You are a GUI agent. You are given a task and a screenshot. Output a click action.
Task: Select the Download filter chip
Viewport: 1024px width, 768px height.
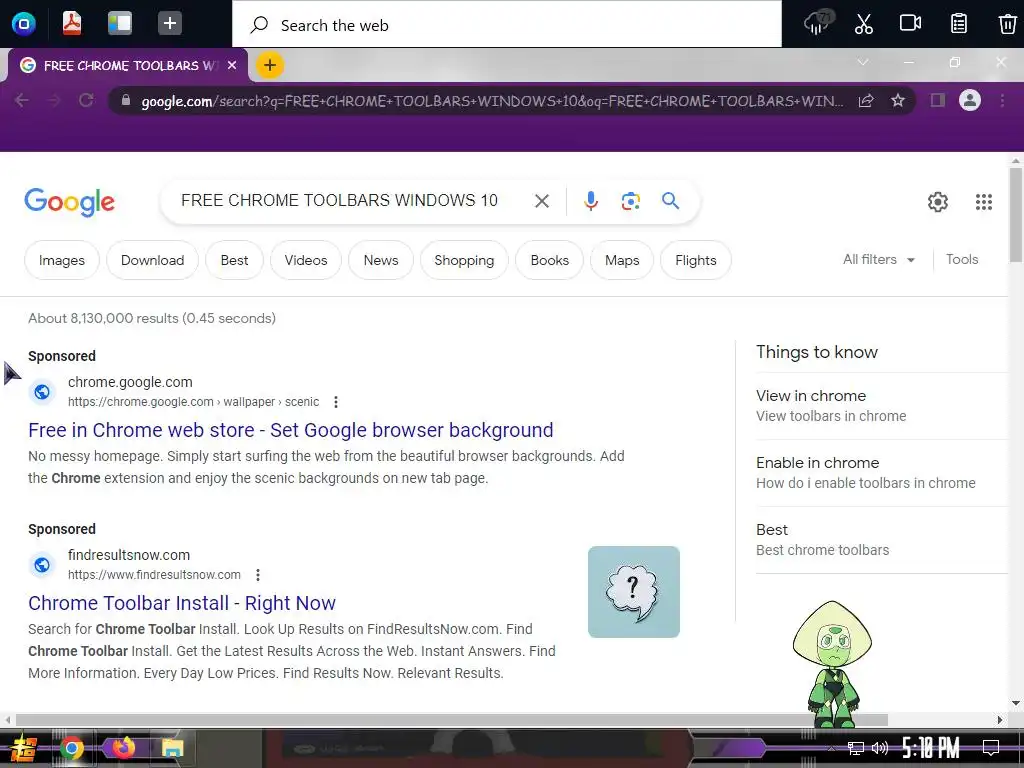tap(152, 260)
